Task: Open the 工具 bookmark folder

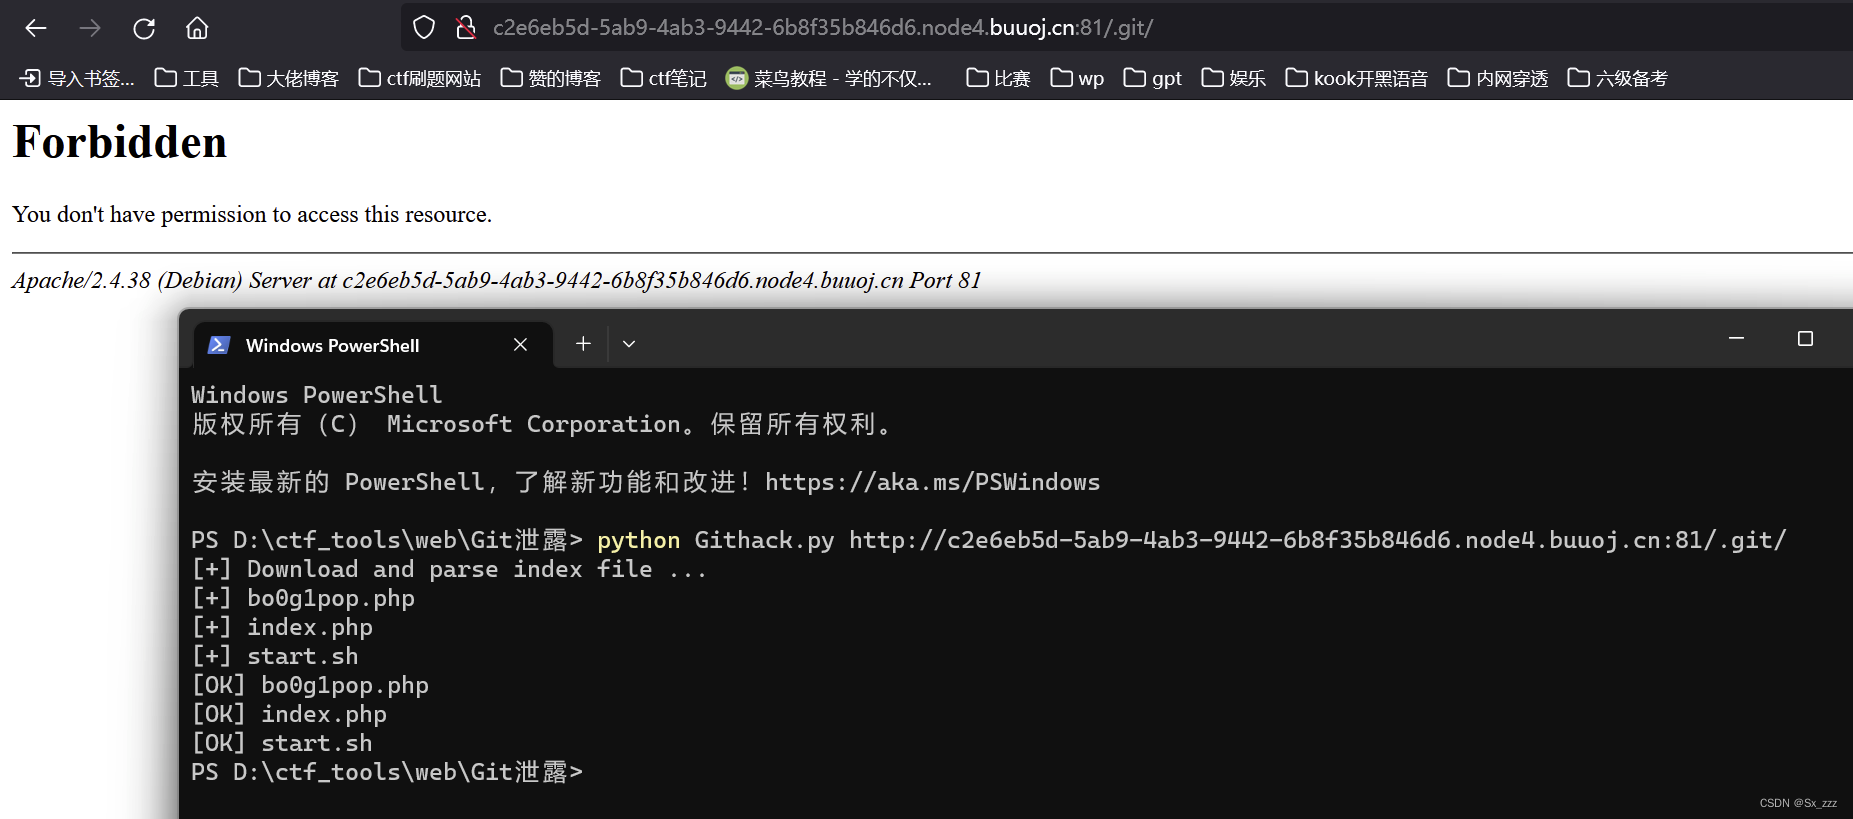Action: 187,78
